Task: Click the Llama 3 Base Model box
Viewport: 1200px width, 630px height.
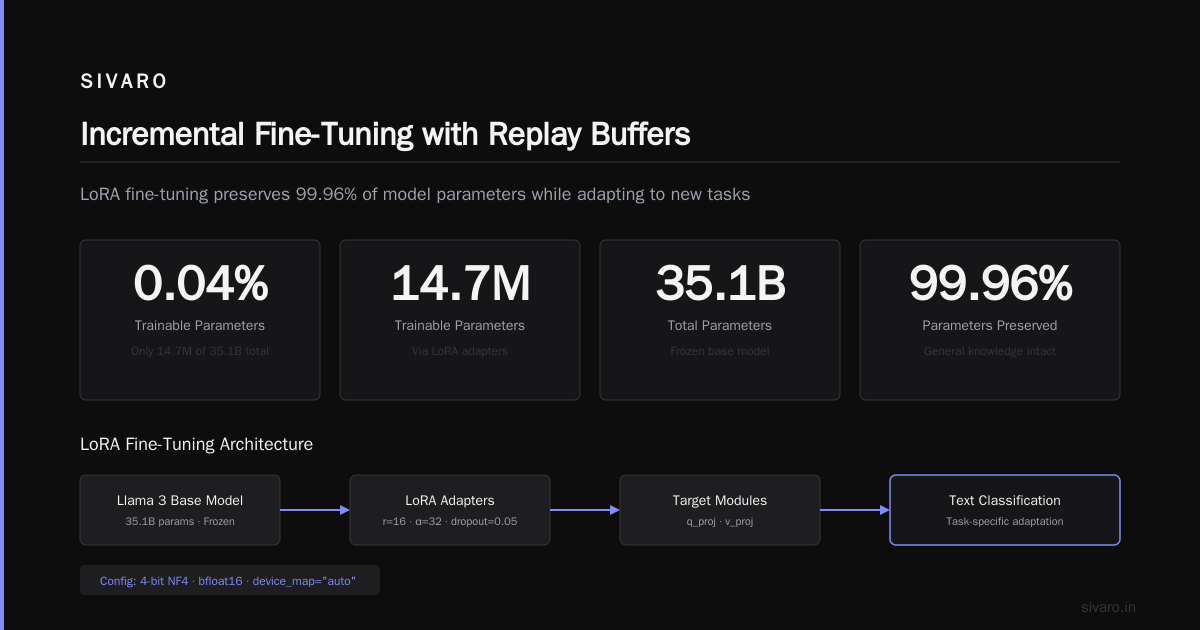Action: [x=180, y=510]
